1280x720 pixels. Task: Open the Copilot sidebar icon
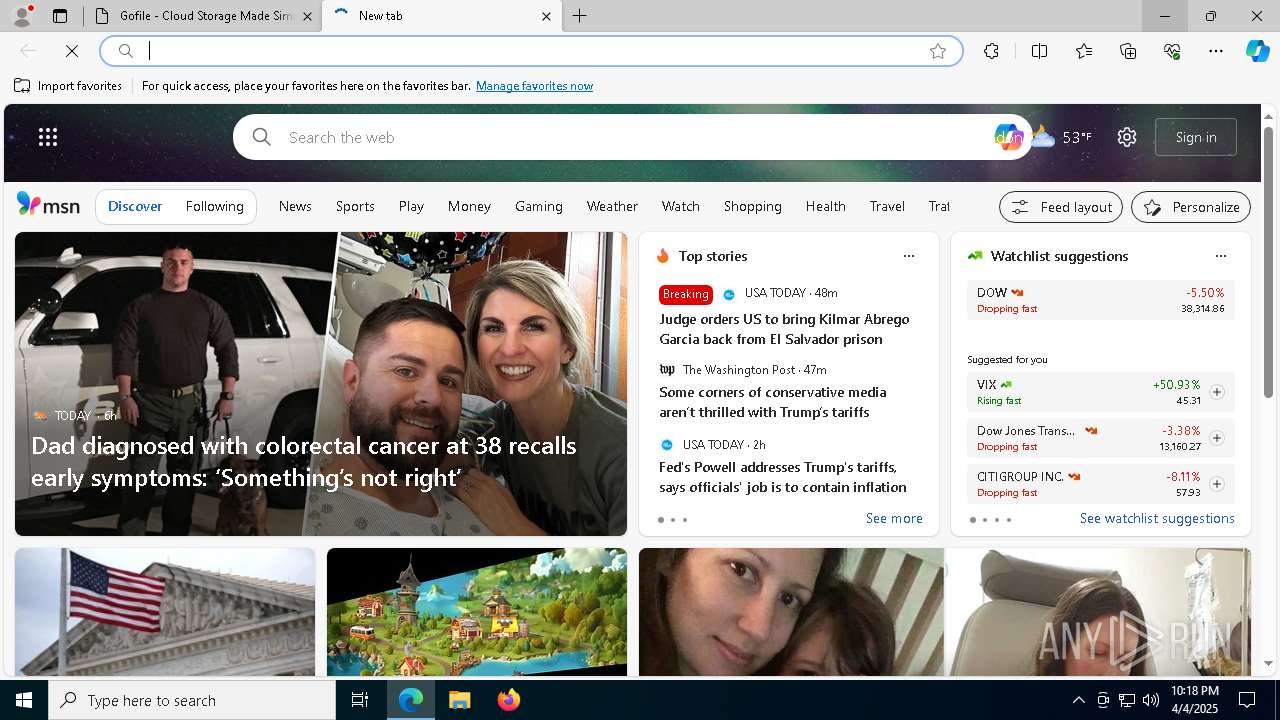pyautogui.click(x=1257, y=51)
